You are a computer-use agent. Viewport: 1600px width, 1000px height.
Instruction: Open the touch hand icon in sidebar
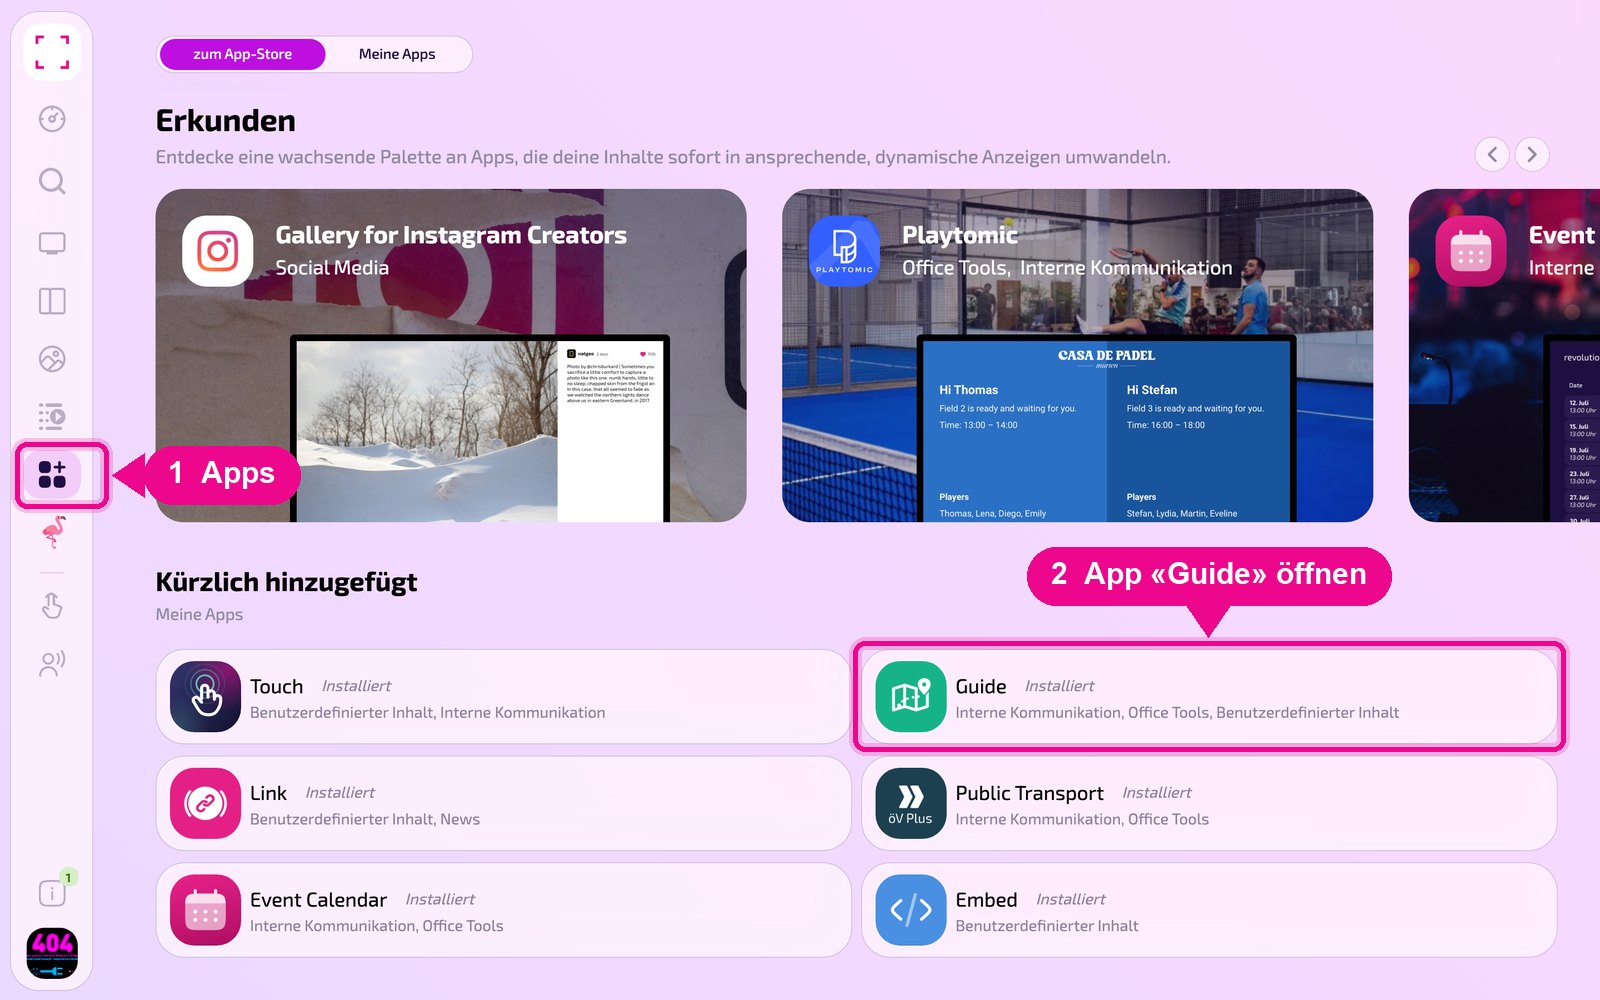tap(52, 605)
